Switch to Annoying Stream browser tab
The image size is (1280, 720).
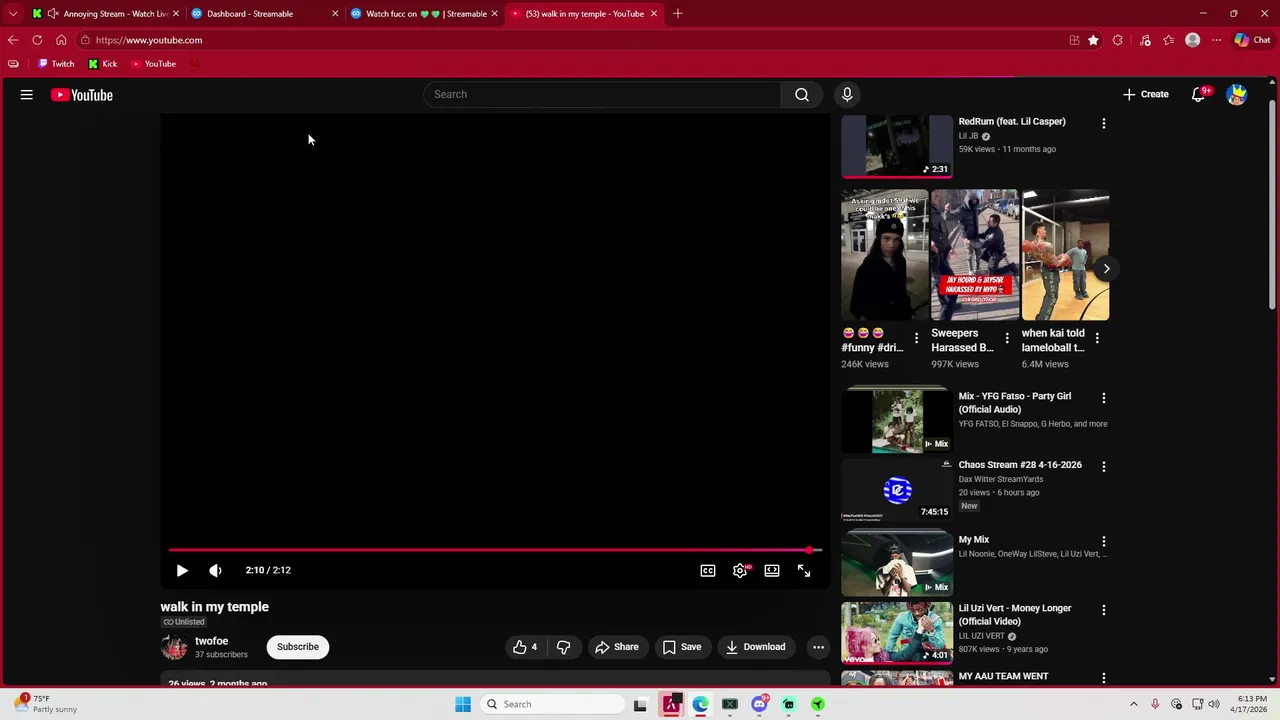pyautogui.click(x=105, y=14)
